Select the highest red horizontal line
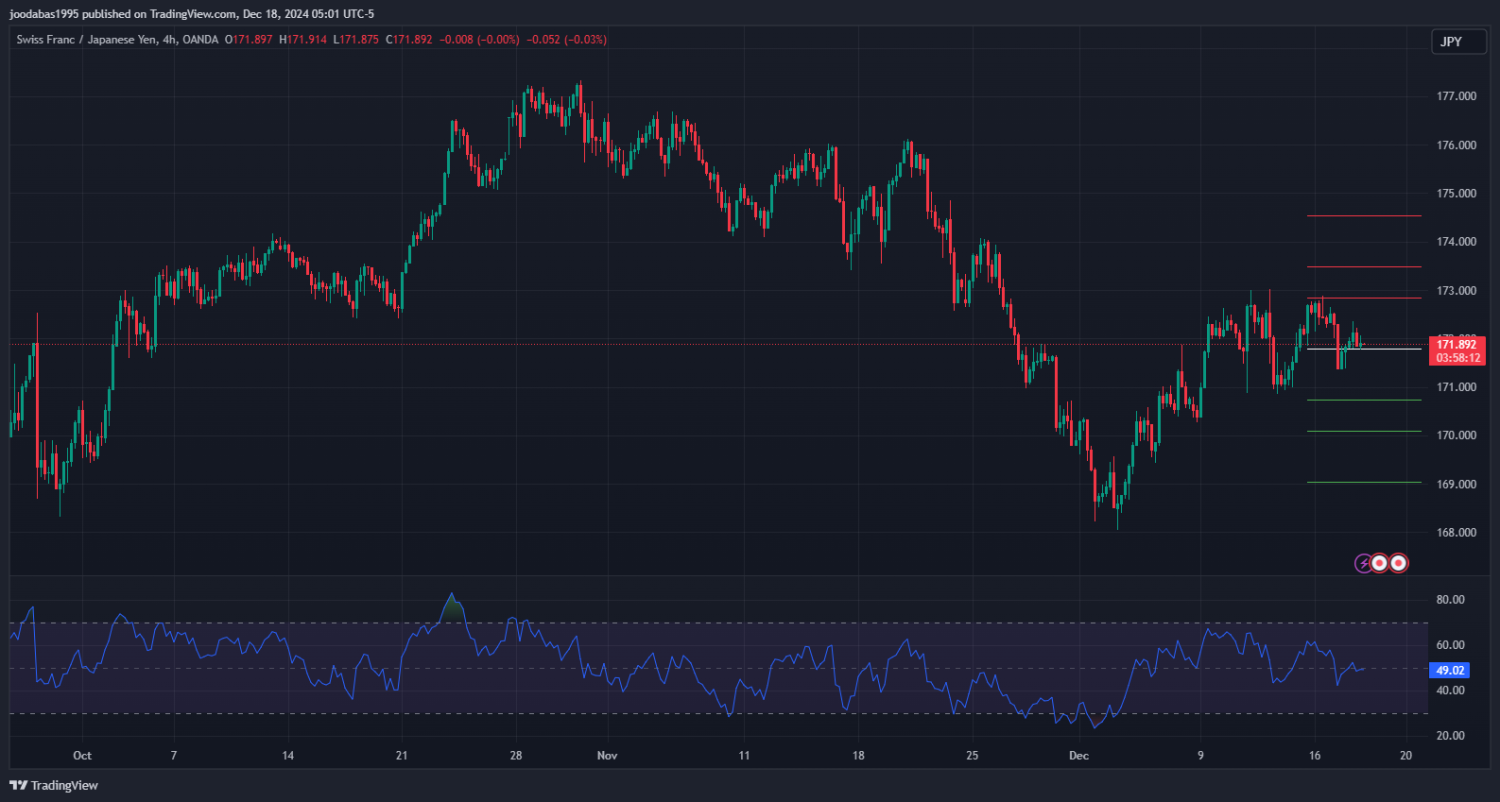 tap(1364, 216)
